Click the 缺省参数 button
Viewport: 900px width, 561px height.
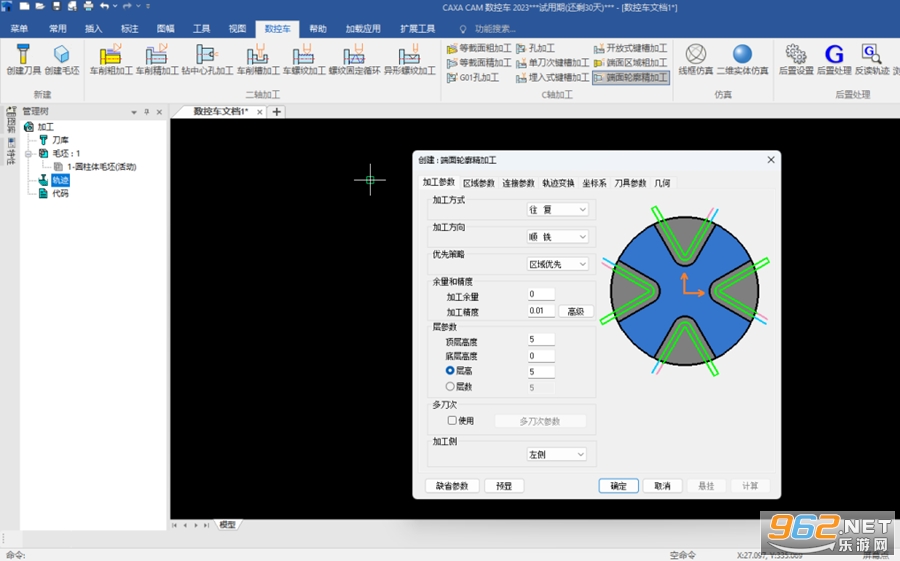[452, 486]
